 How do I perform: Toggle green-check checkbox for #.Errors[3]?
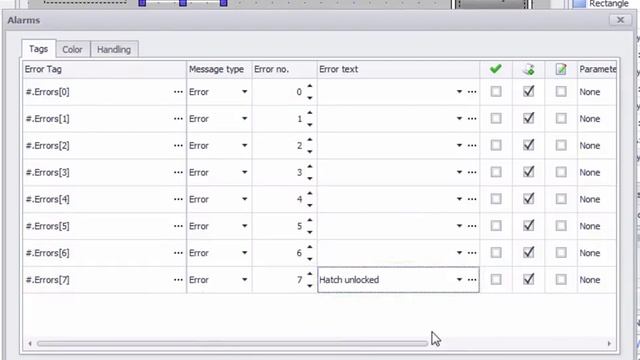point(496,172)
